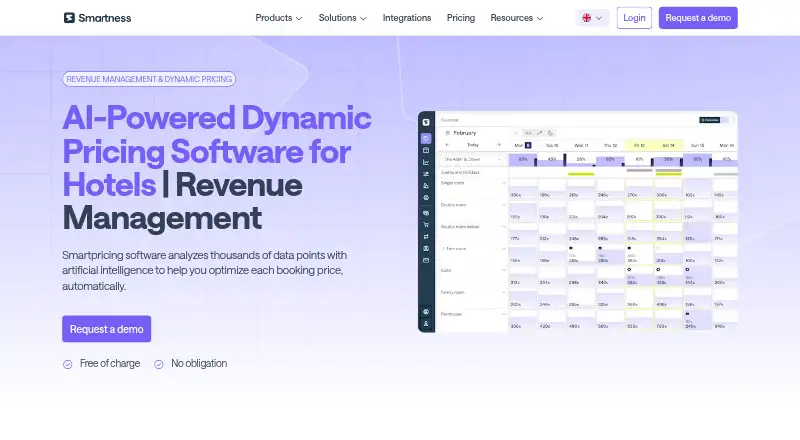800x440 pixels.
Task: Click the checkmark icon beside Free of charge
Action: 67,364
